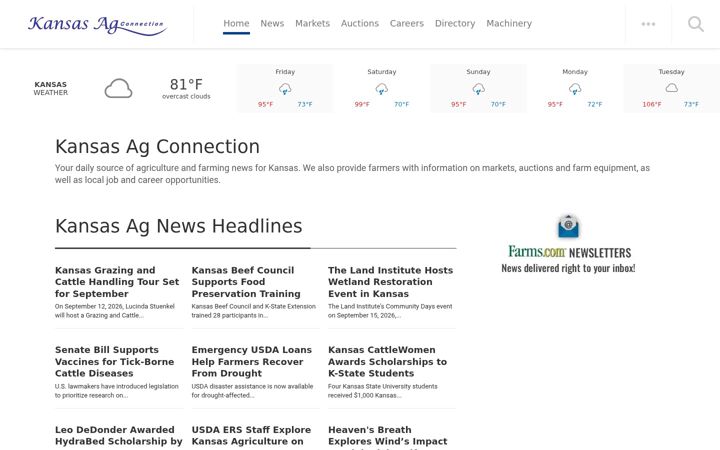Click Tuesday's cloud forecast icon
This screenshot has height=450, width=720.
click(672, 88)
